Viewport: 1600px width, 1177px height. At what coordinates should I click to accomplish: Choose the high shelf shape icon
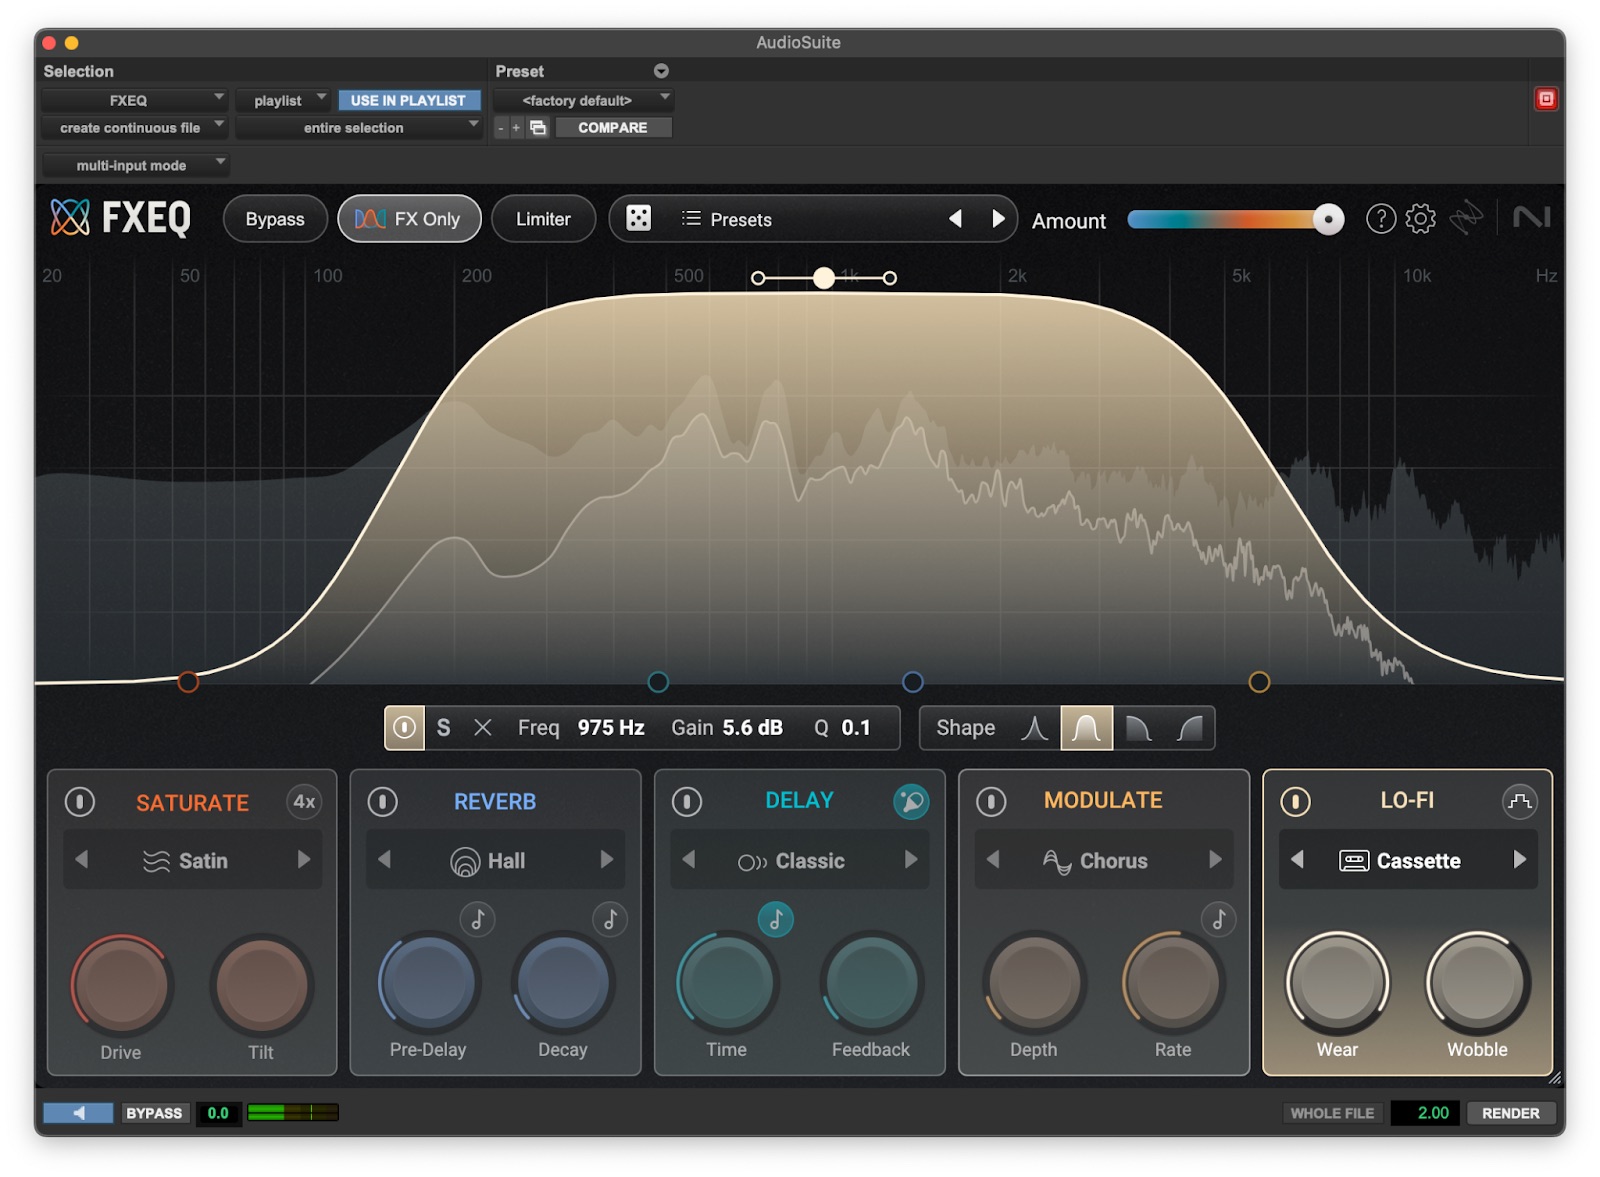coord(1189,728)
